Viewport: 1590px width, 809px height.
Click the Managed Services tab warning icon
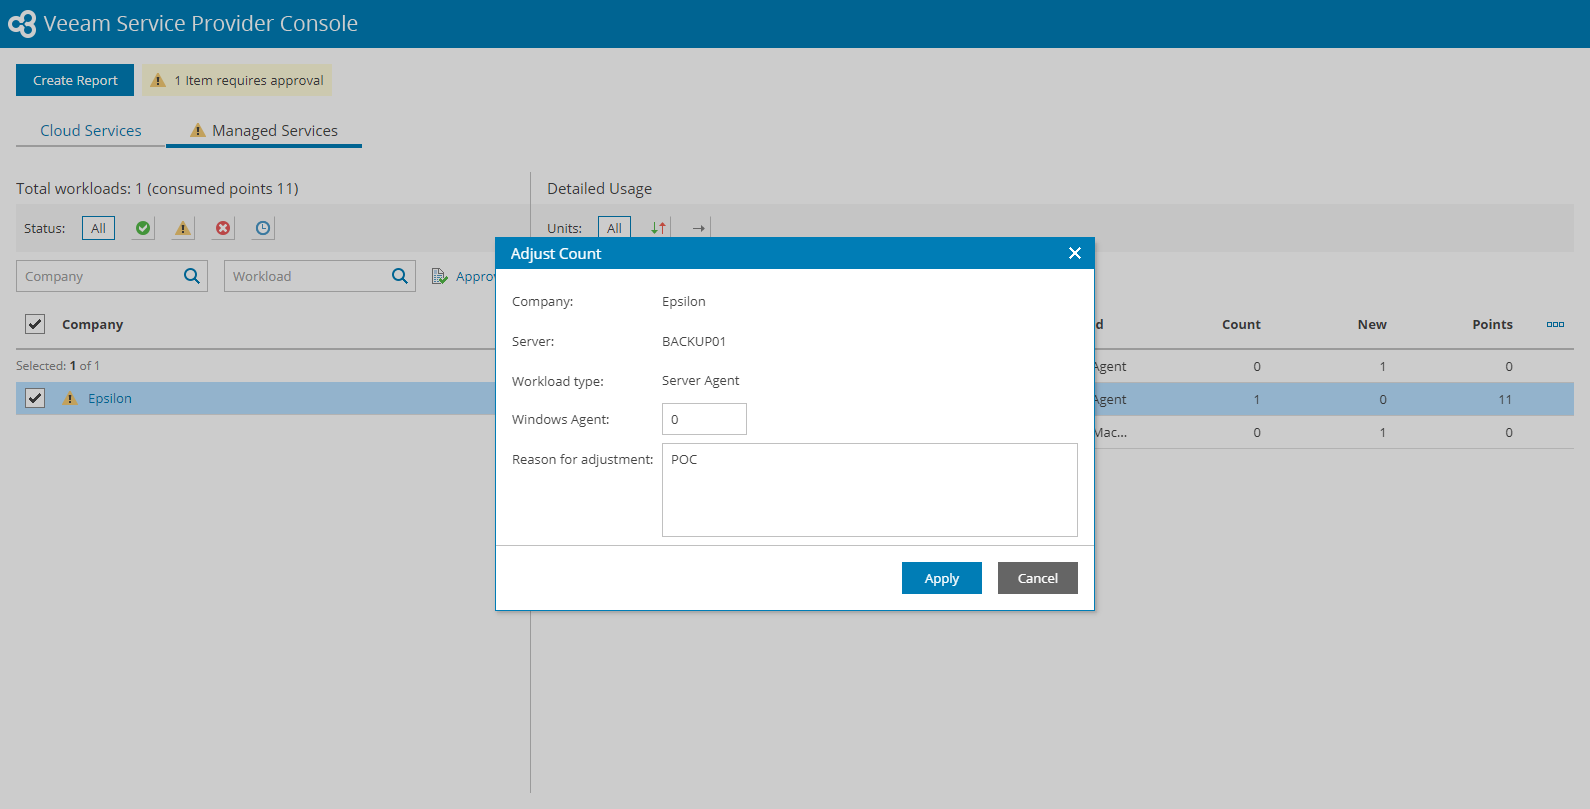pos(198,130)
